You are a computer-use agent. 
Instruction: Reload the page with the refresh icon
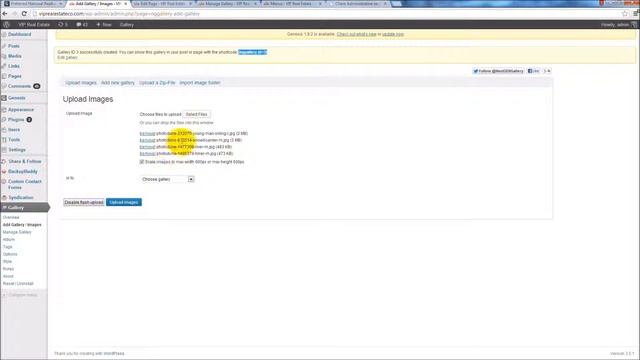coord(24,13)
